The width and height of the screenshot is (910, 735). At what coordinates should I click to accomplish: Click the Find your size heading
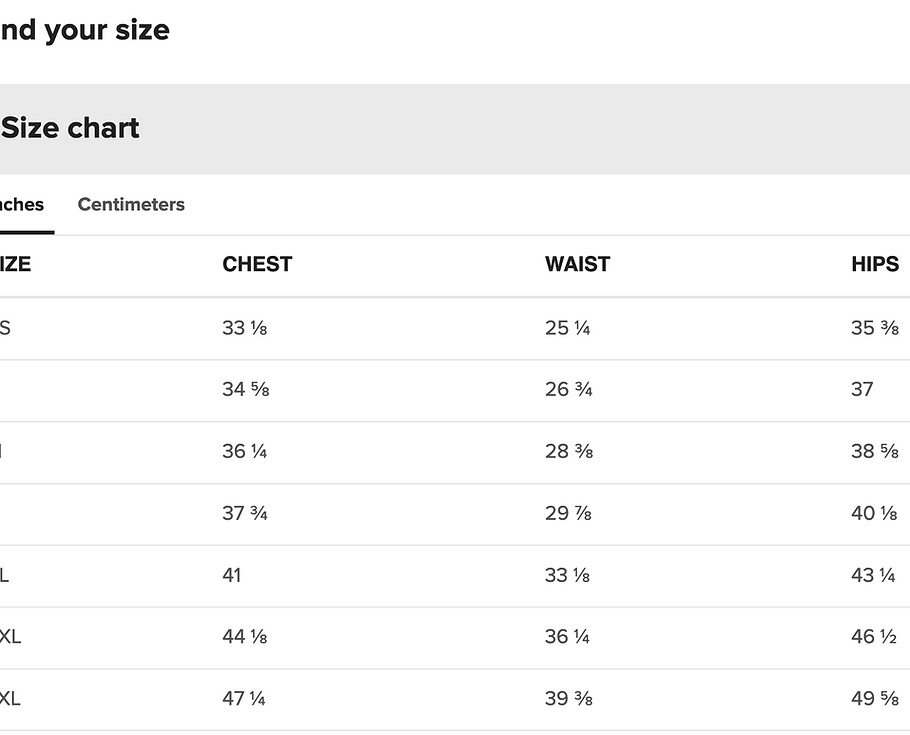[85, 30]
